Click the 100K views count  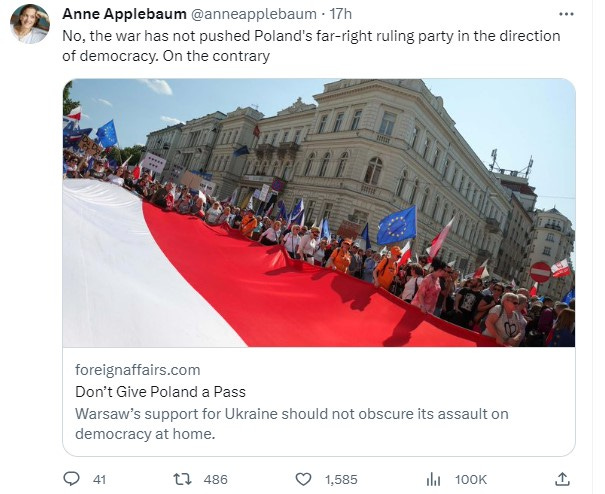pos(471,480)
